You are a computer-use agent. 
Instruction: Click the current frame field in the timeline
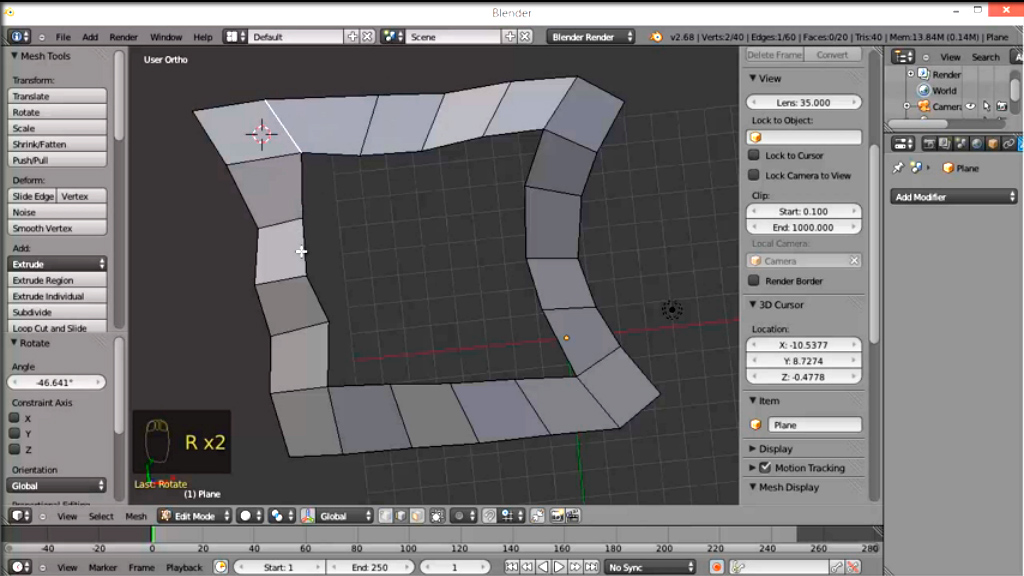pos(456,566)
